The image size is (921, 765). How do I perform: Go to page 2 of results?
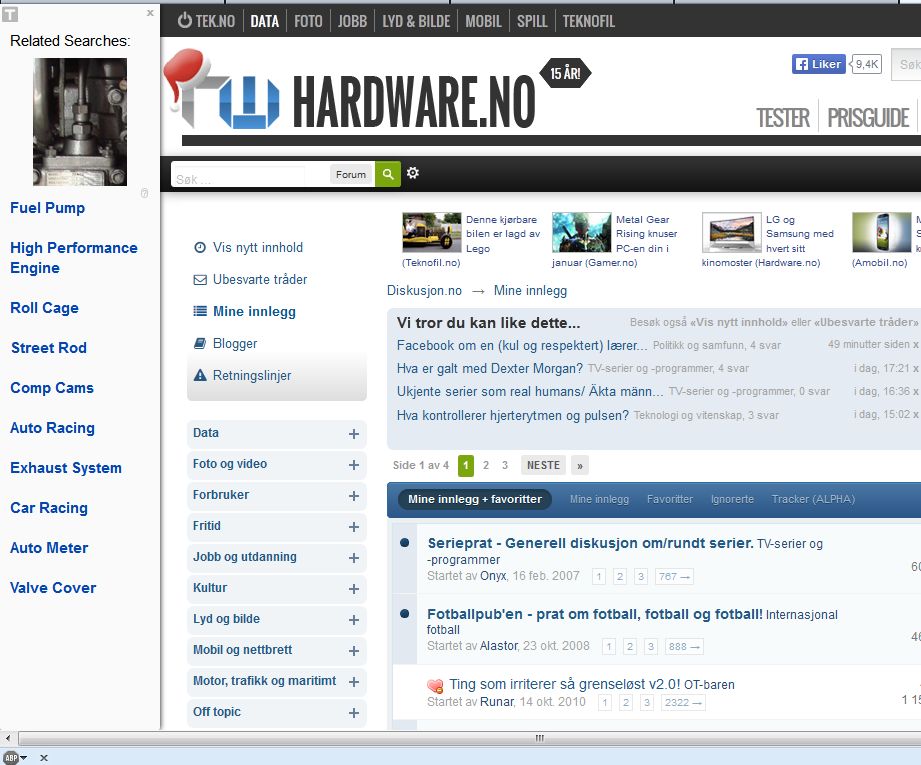point(486,465)
